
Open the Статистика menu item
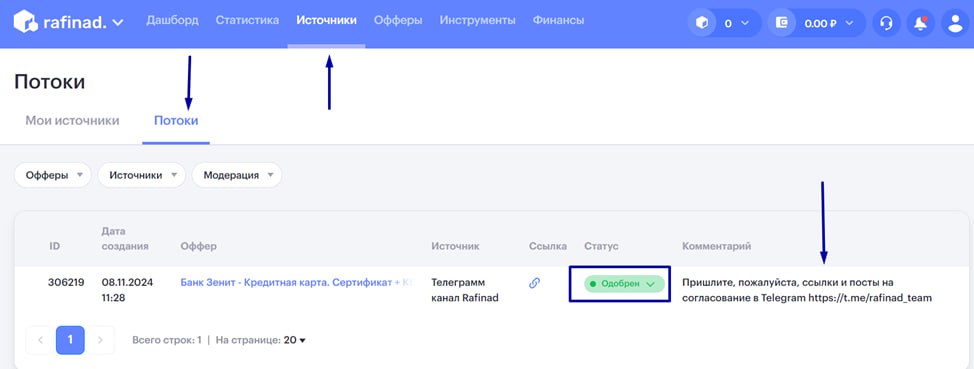[x=247, y=20]
